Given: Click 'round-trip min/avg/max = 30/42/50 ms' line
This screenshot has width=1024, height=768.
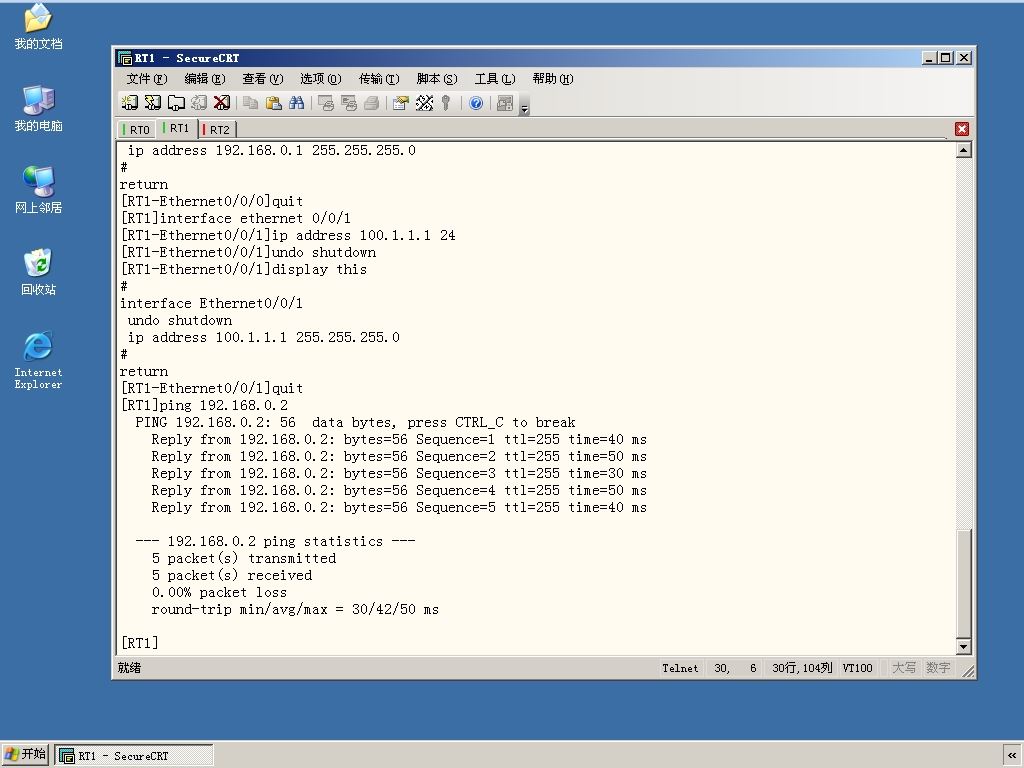Looking at the screenshot, I should coord(295,609).
